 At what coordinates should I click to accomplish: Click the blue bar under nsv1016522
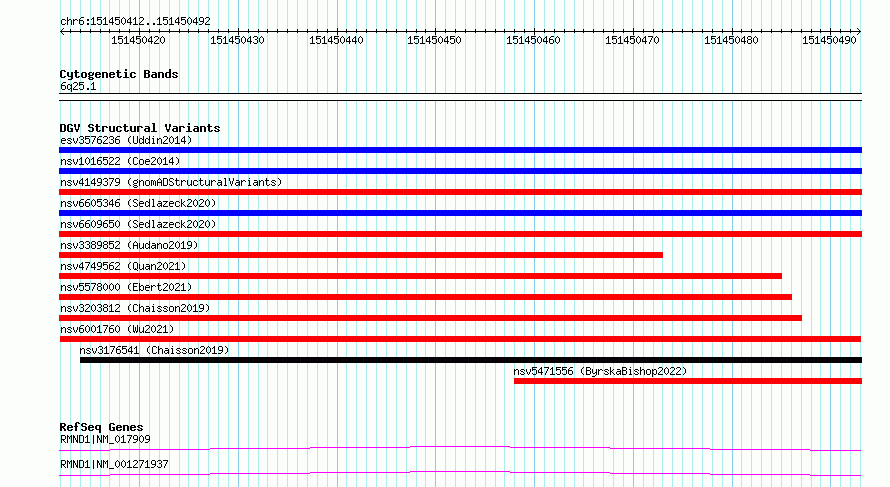[460, 171]
